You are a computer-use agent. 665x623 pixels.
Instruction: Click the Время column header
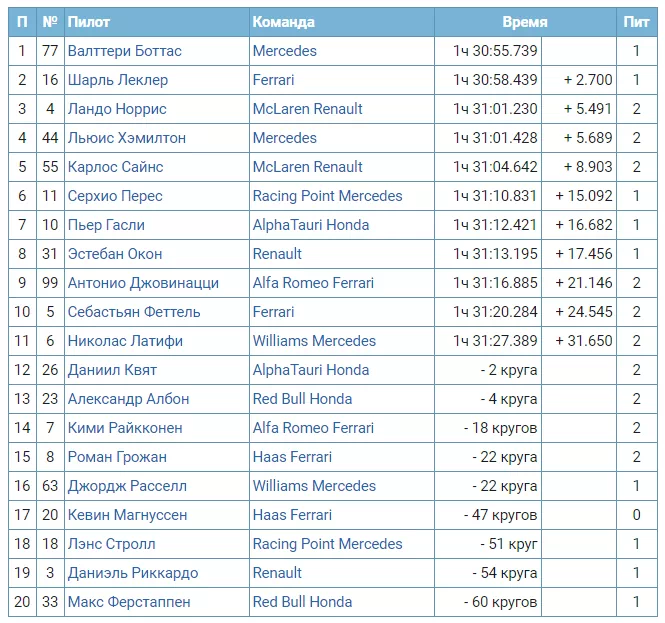525,22
